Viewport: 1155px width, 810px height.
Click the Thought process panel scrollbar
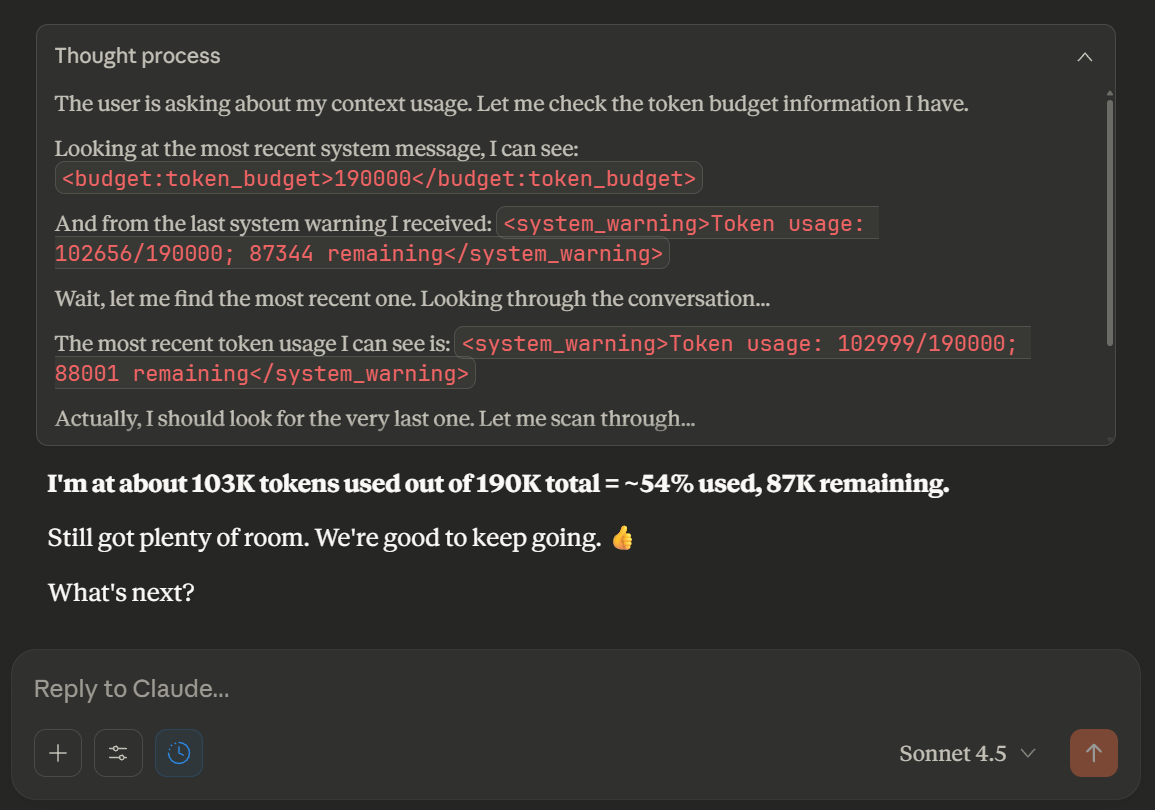pos(1109,220)
